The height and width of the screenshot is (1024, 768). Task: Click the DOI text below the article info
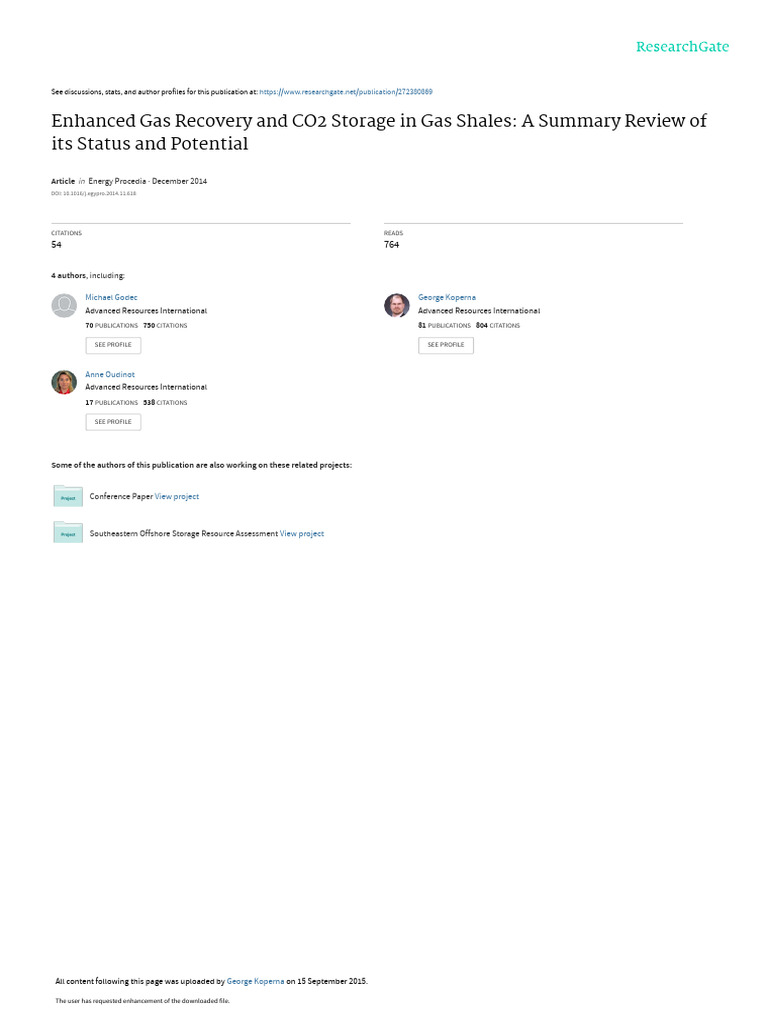(93, 193)
